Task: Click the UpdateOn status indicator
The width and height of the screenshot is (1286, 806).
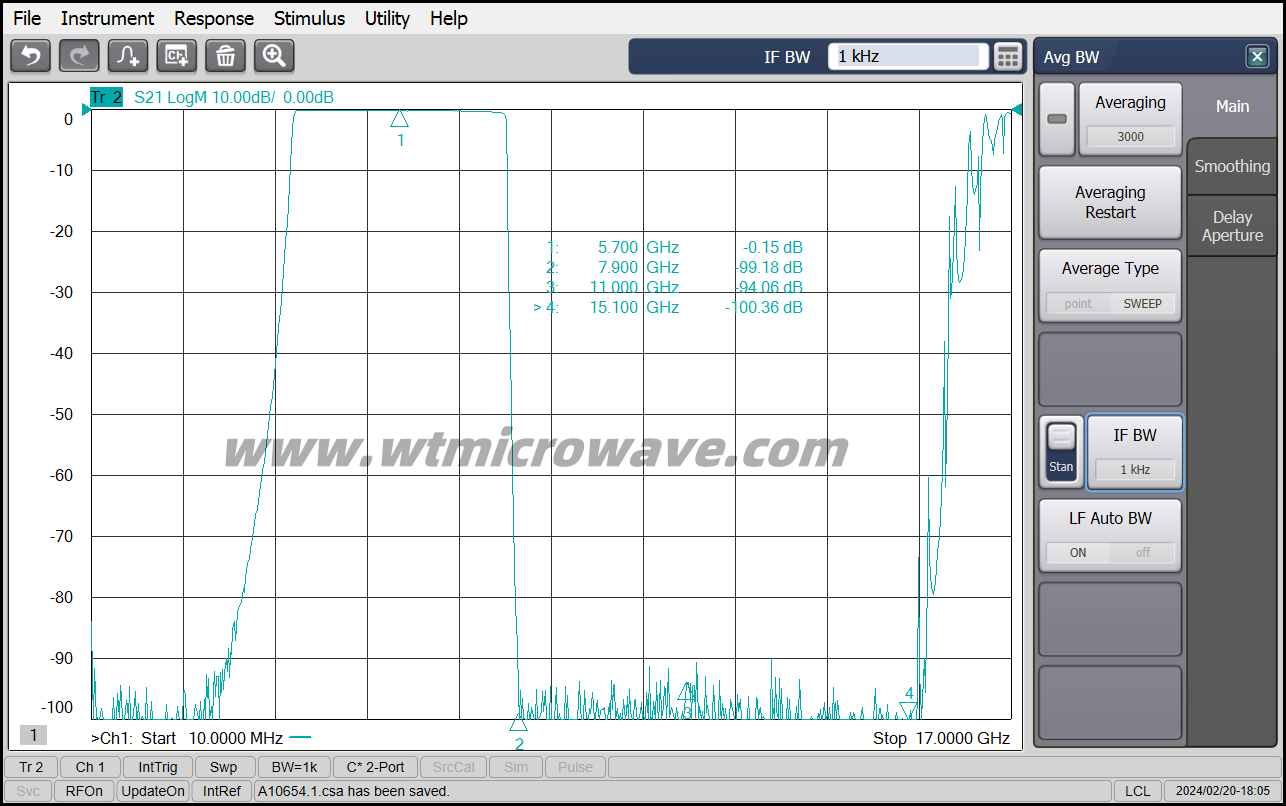Action: [x=153, y=791]
